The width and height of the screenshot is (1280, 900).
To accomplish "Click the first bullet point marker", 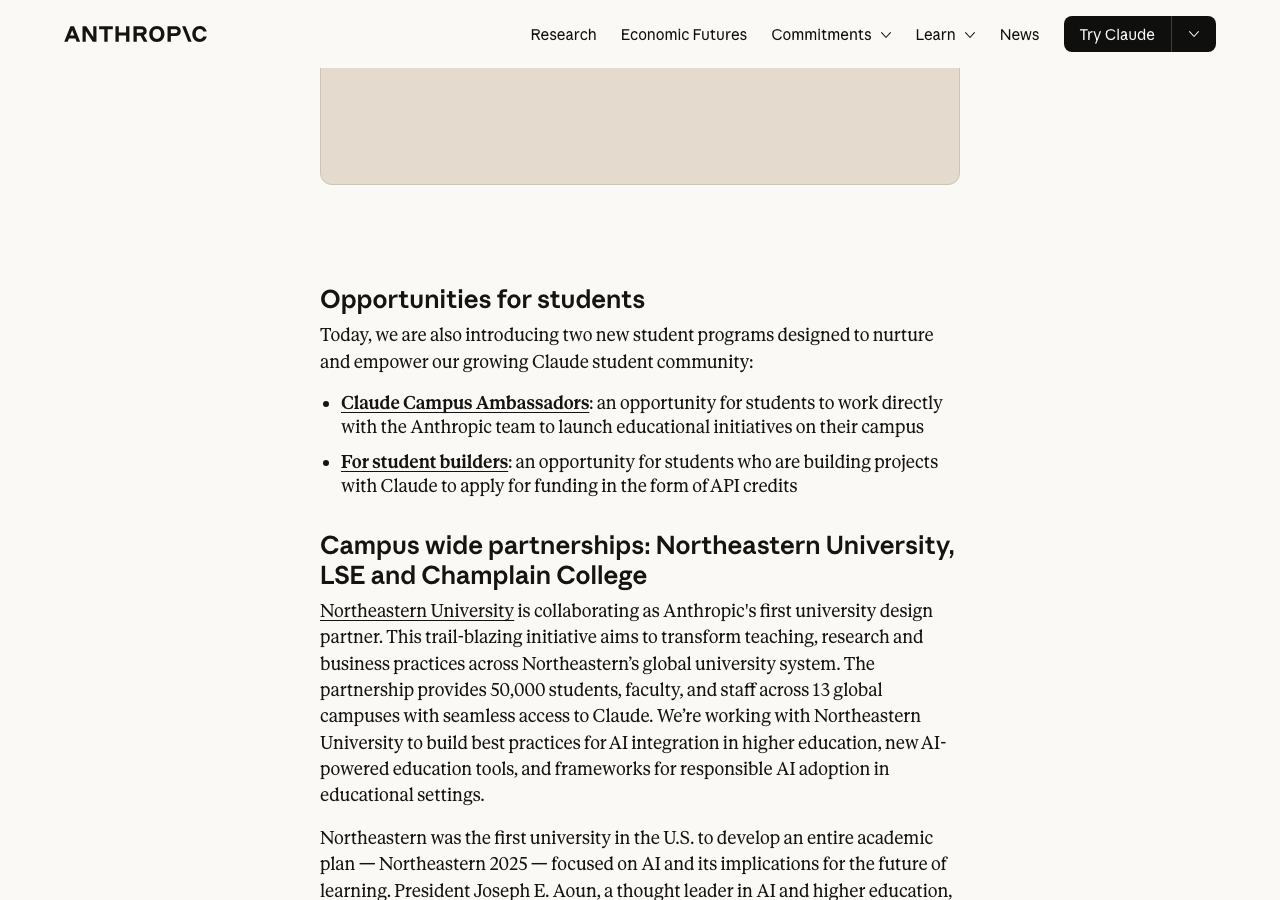I will (327, 404).
